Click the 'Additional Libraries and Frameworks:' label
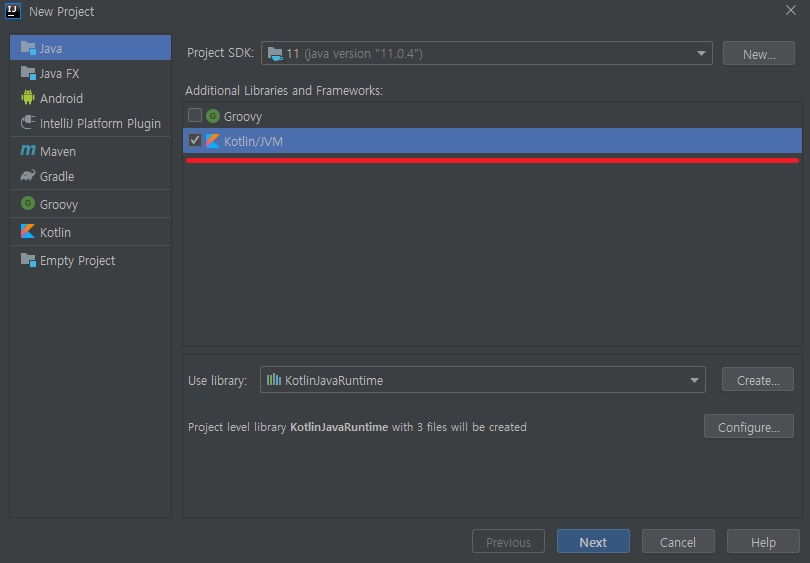The image size is (810, 563). pos(284,90)
